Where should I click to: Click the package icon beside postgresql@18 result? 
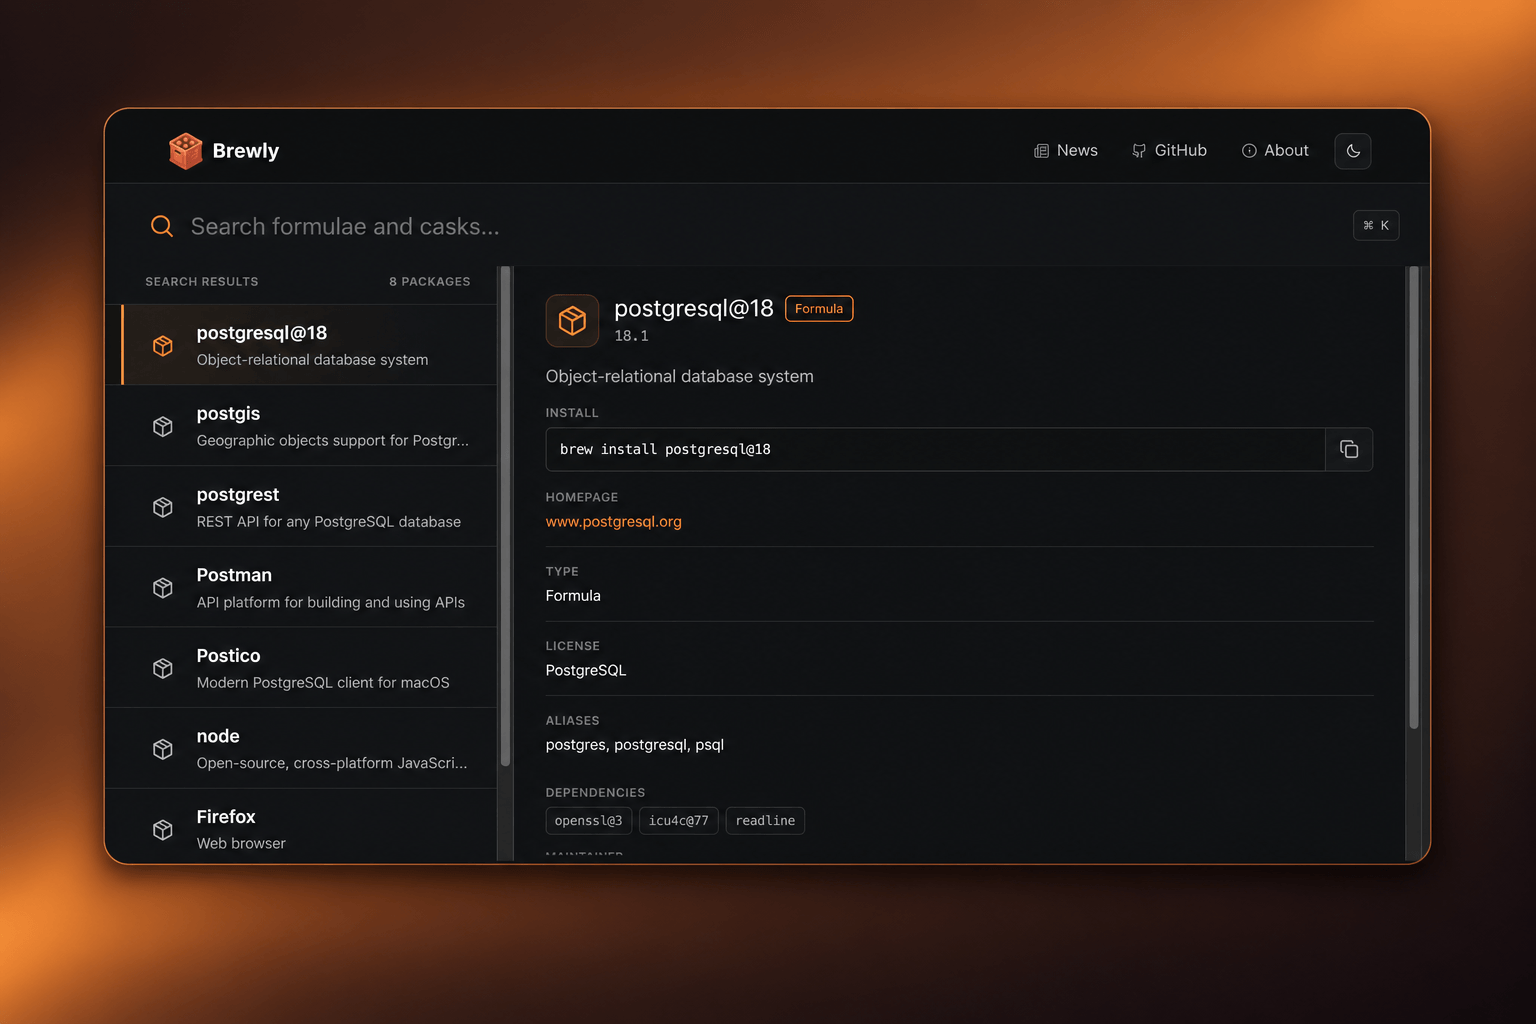[163, 346]
